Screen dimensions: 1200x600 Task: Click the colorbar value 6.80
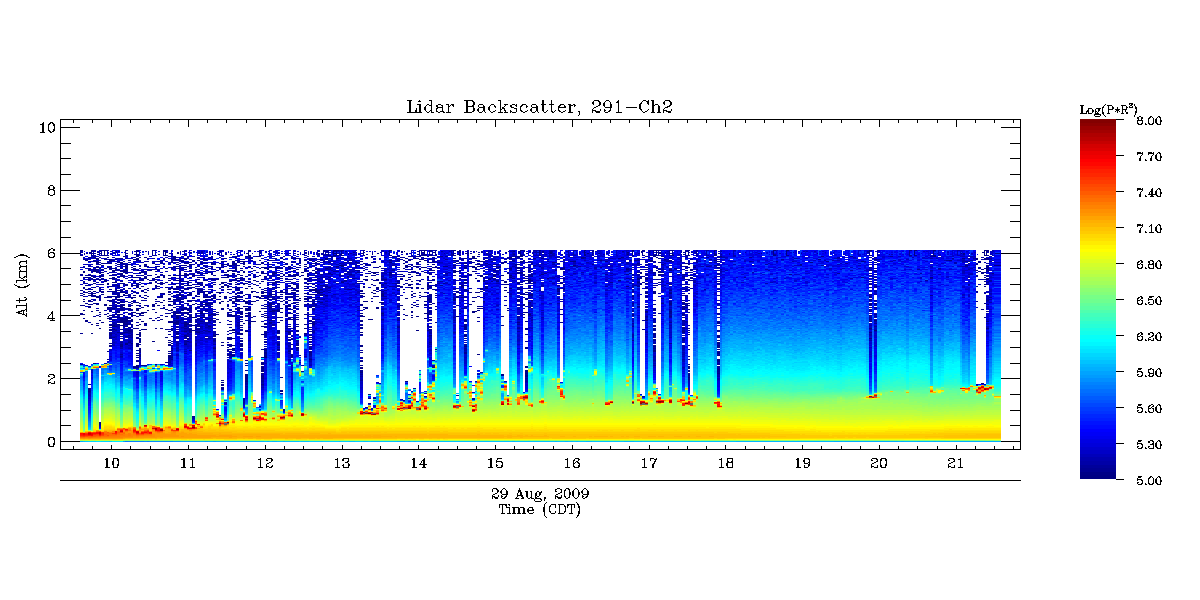1149,265
